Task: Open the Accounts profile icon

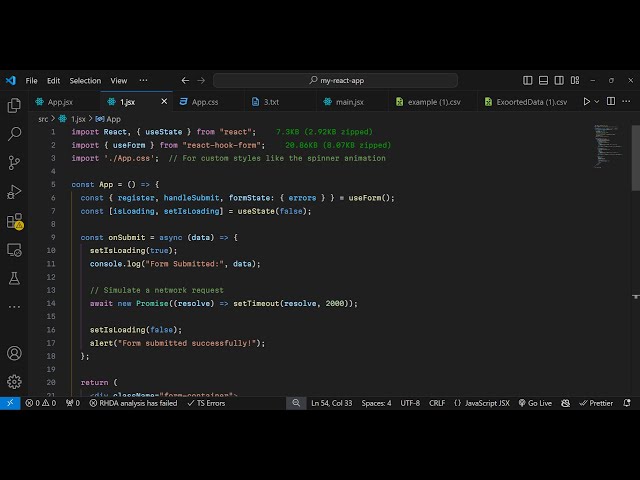Action: 14,353
